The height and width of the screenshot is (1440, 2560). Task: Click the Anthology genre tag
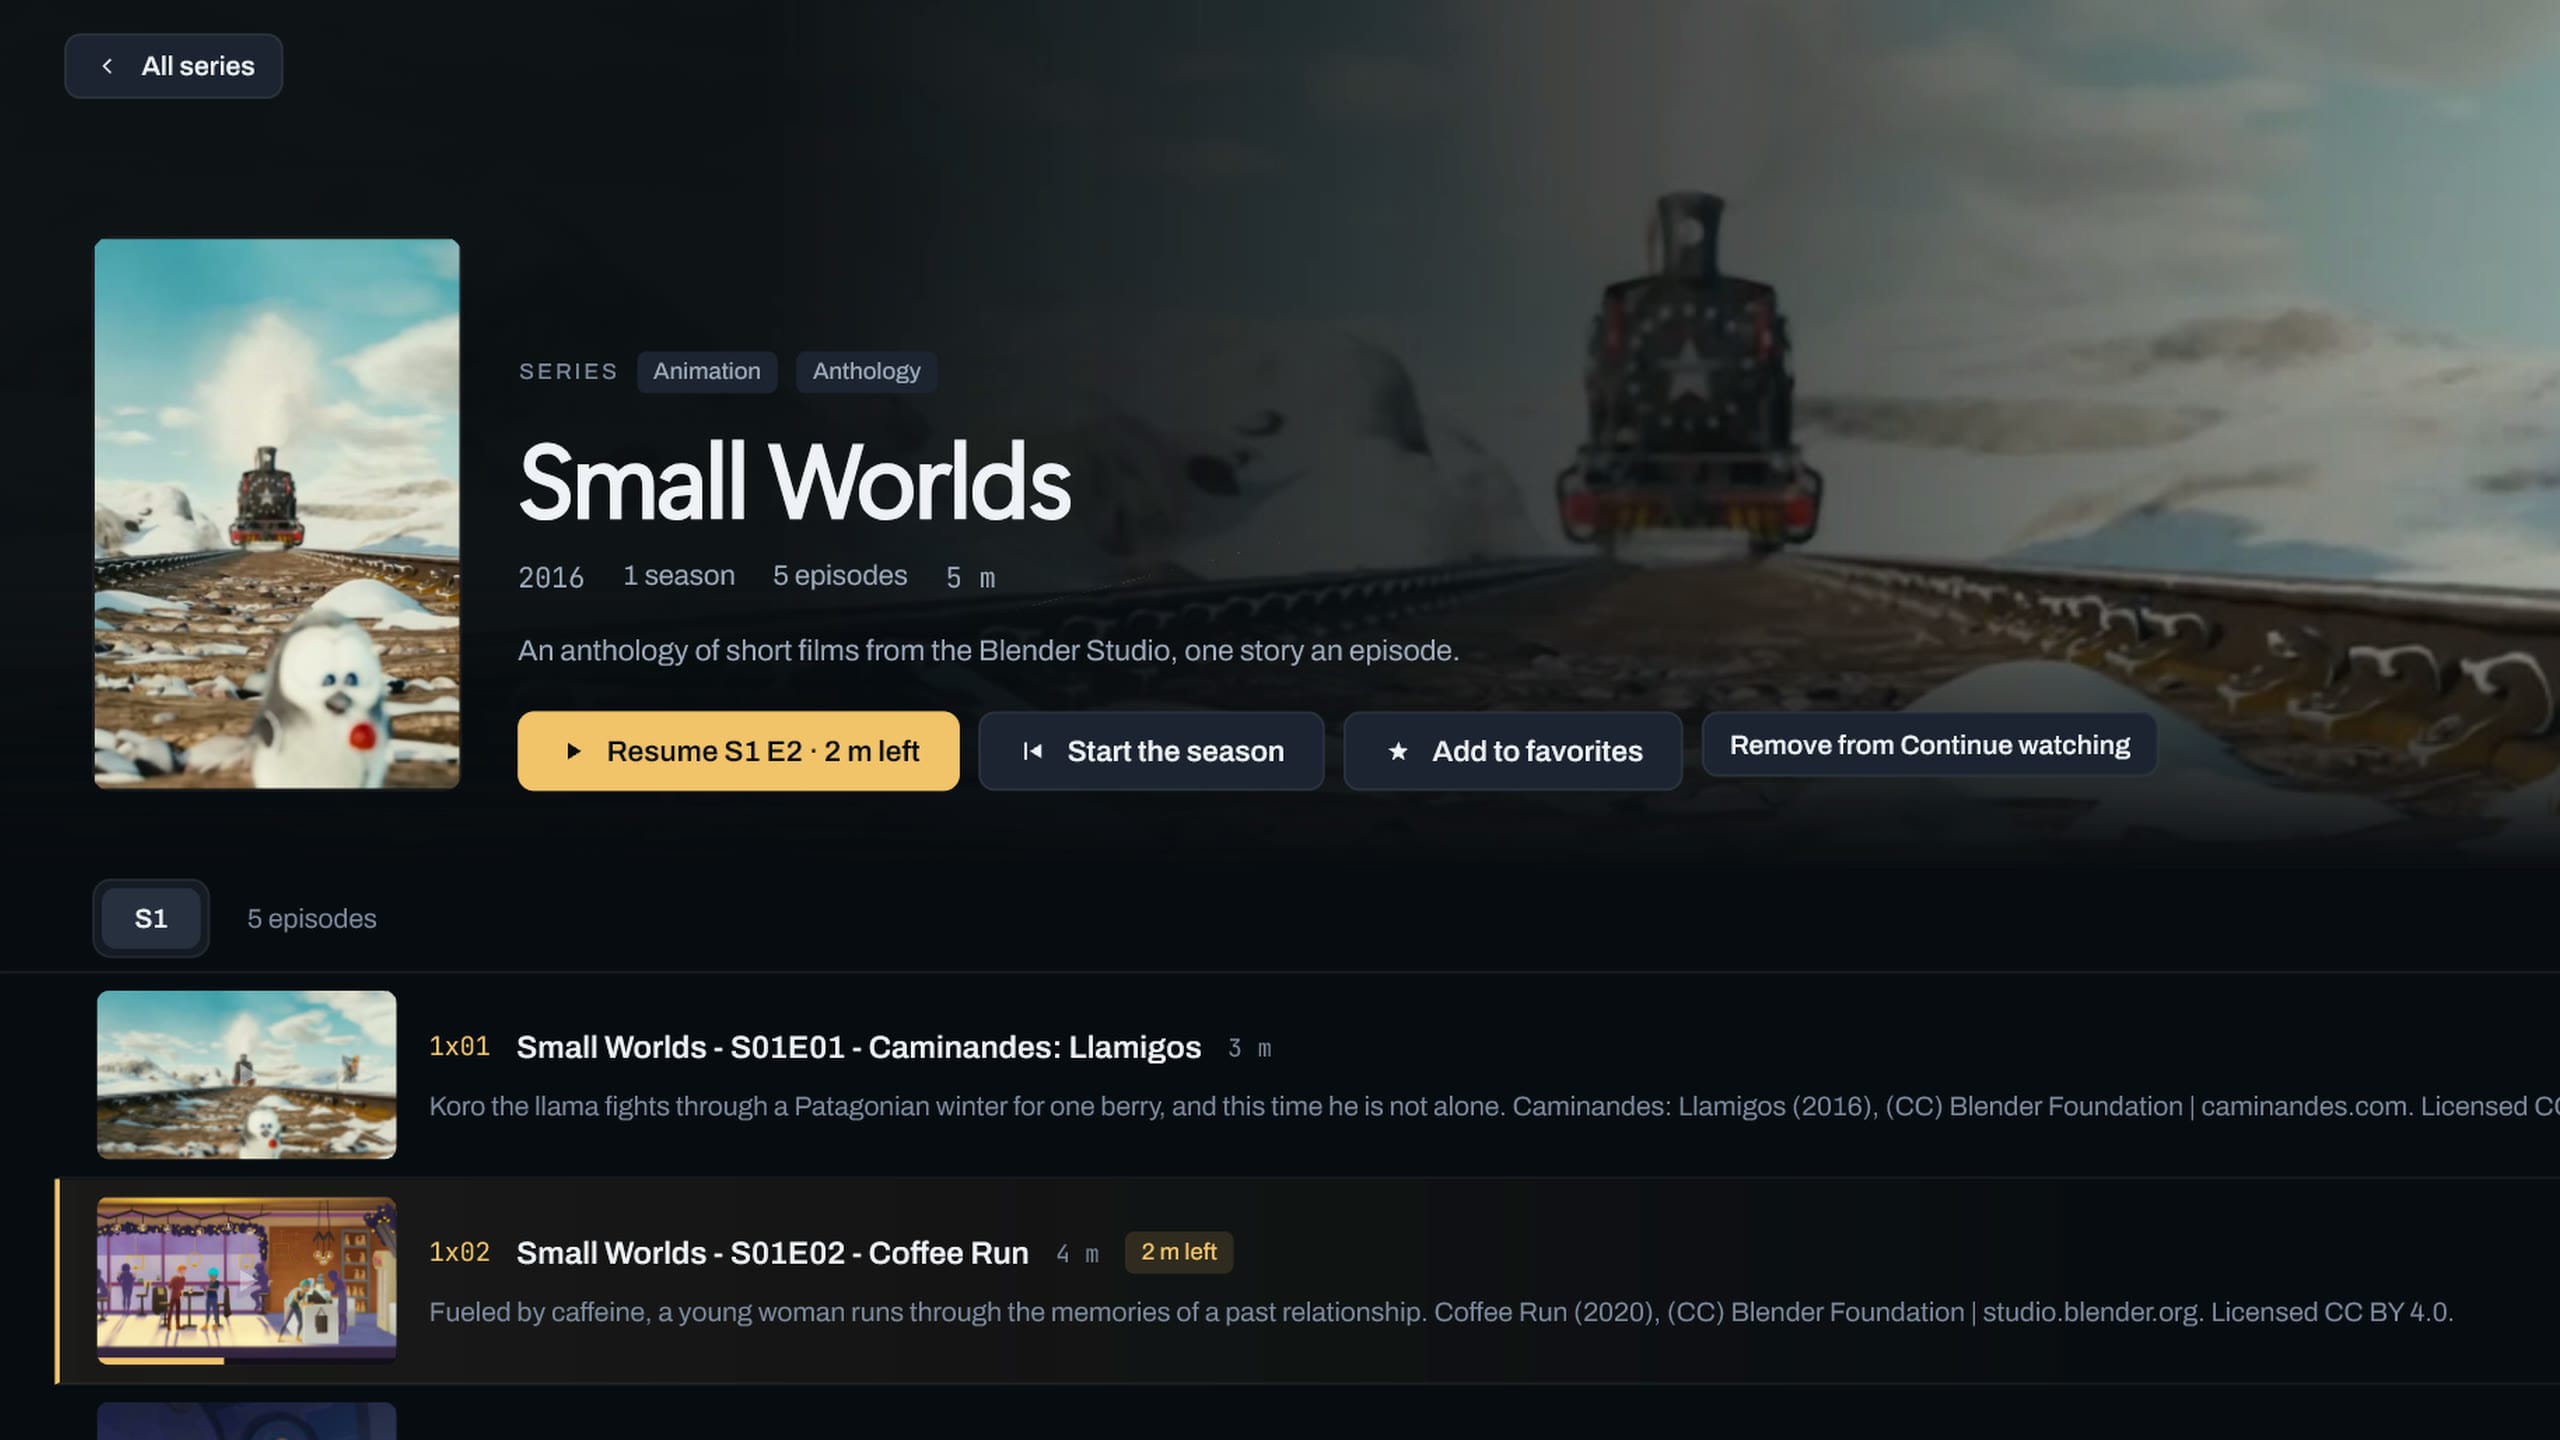point(866,371)
